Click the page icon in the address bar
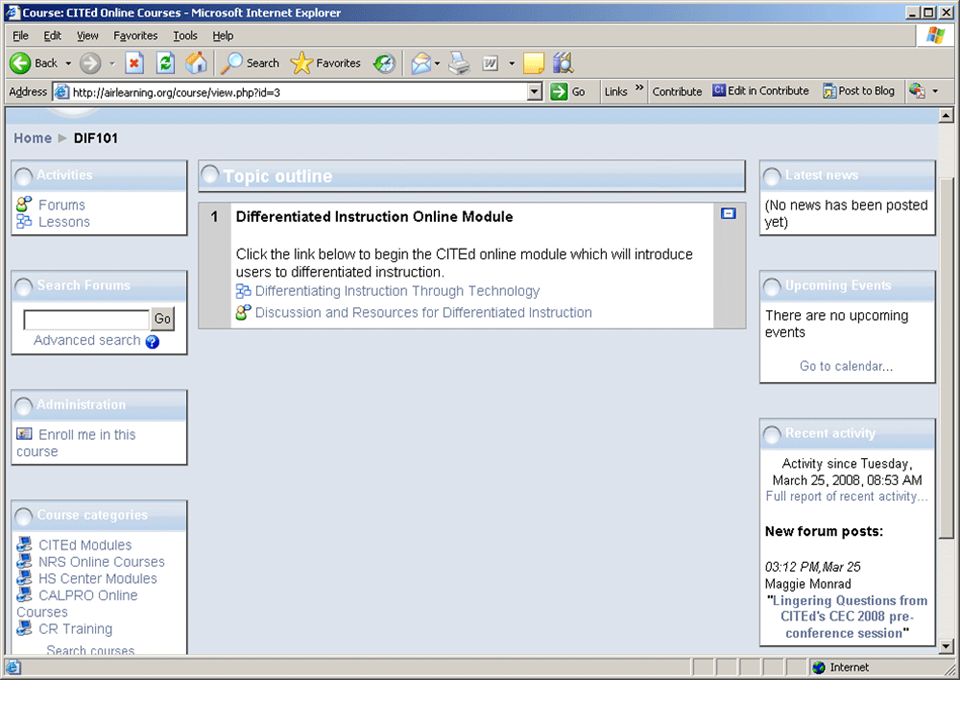Screen dimensions: 960x720 tap(62, 92)
